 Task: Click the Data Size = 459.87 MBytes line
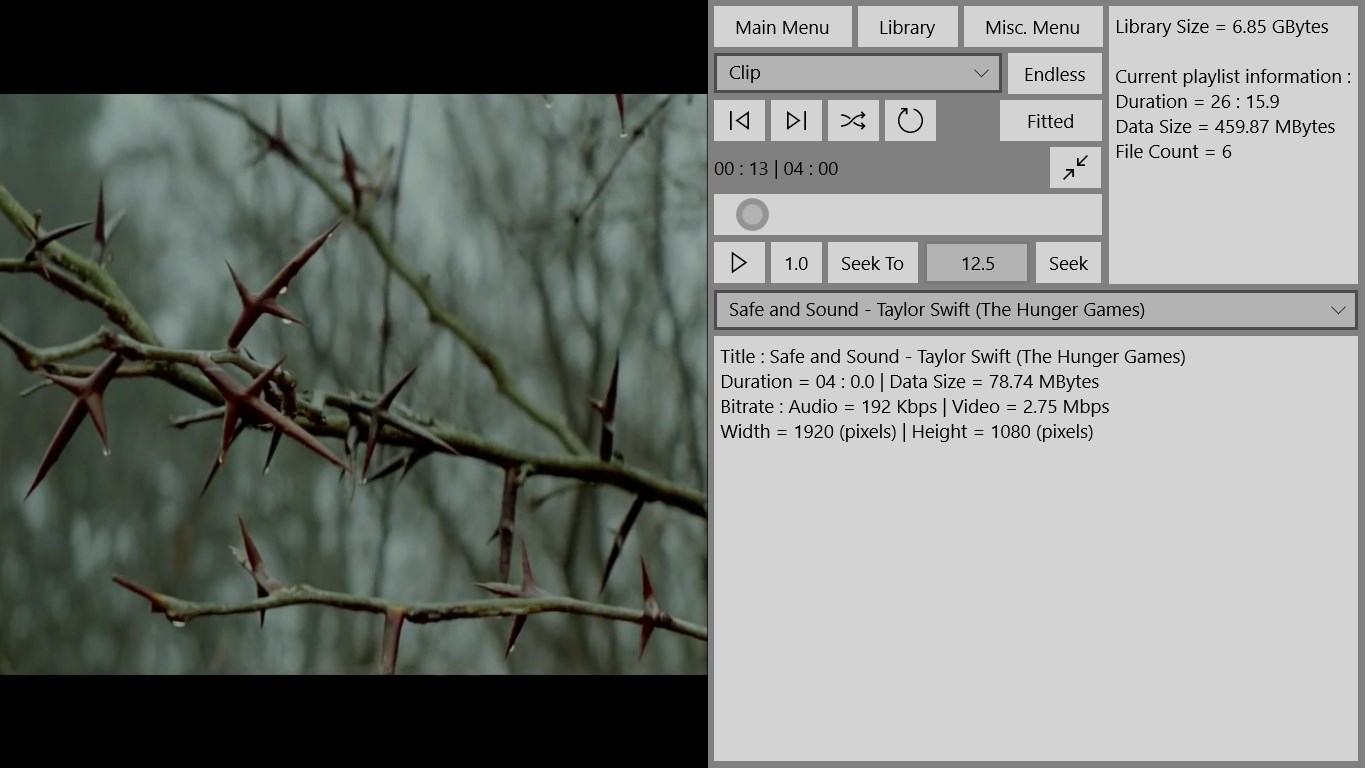1225,127
